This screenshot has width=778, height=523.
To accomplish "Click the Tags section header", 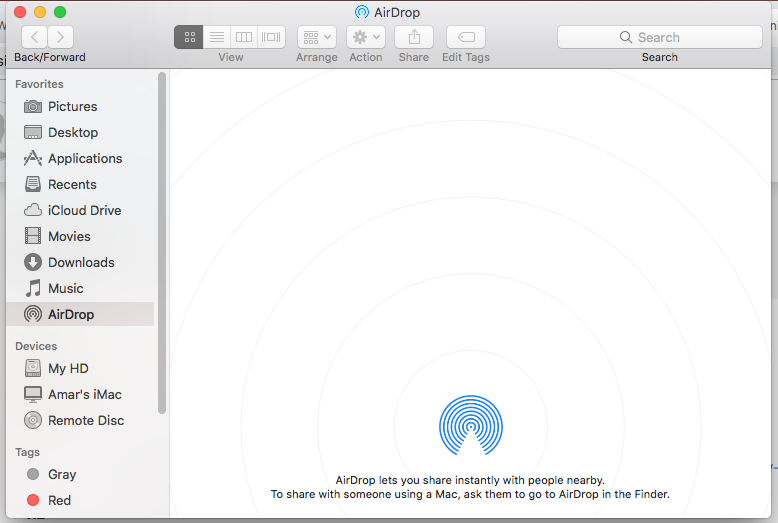I will [x=27, y=453].
